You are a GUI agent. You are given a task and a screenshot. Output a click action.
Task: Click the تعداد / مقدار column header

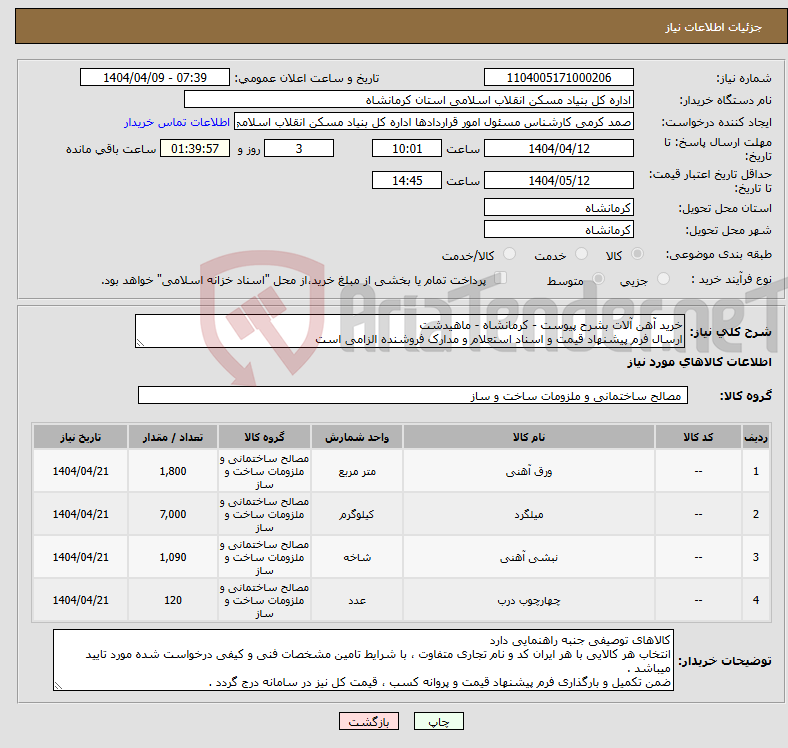[173, 437]
